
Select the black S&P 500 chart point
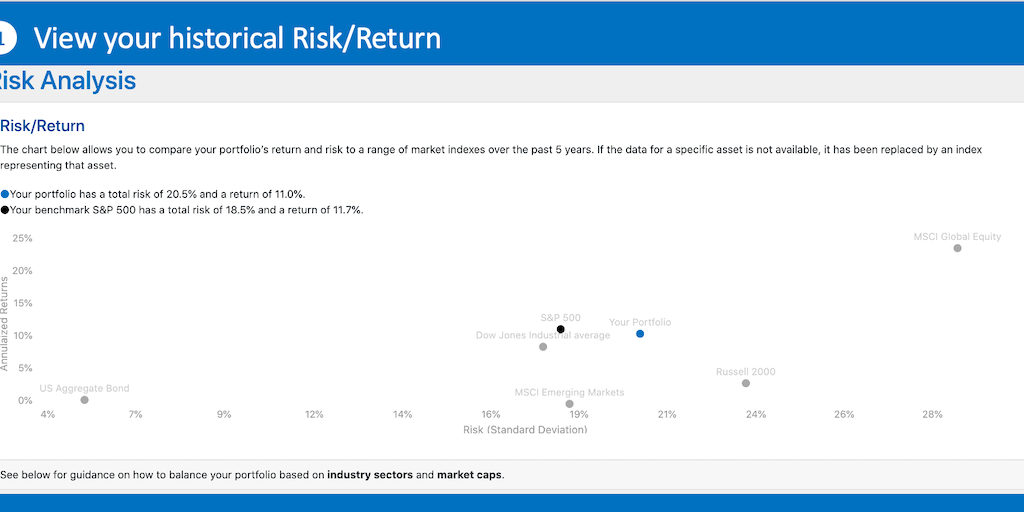click(561, 329)
